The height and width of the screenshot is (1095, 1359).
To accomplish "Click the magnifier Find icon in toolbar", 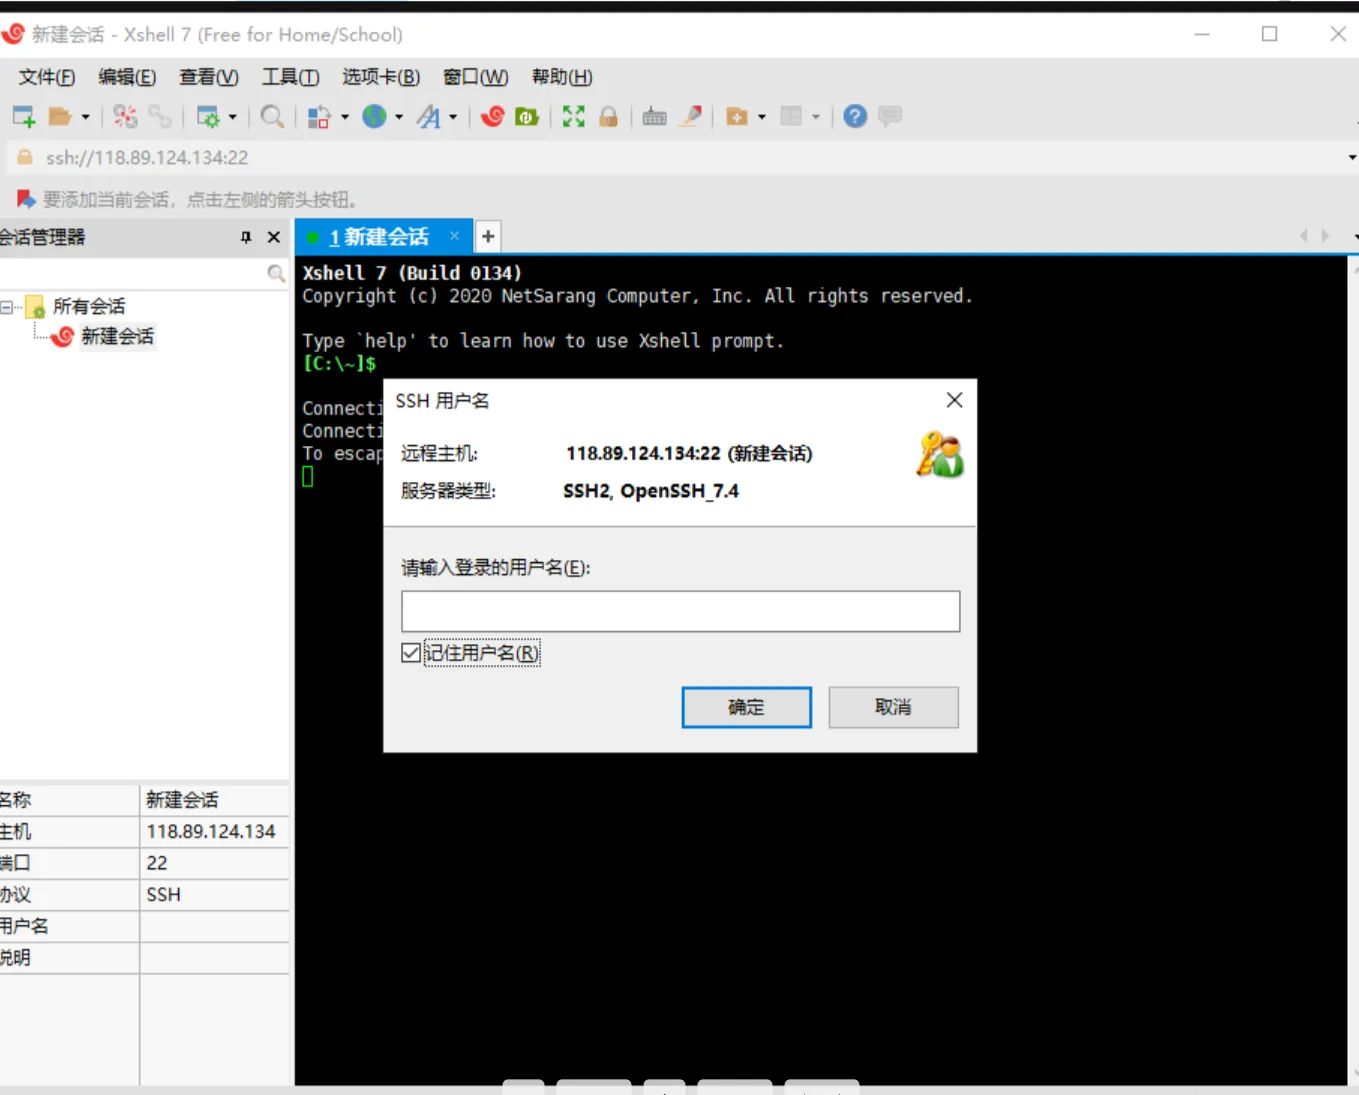I will coord(272,117).
